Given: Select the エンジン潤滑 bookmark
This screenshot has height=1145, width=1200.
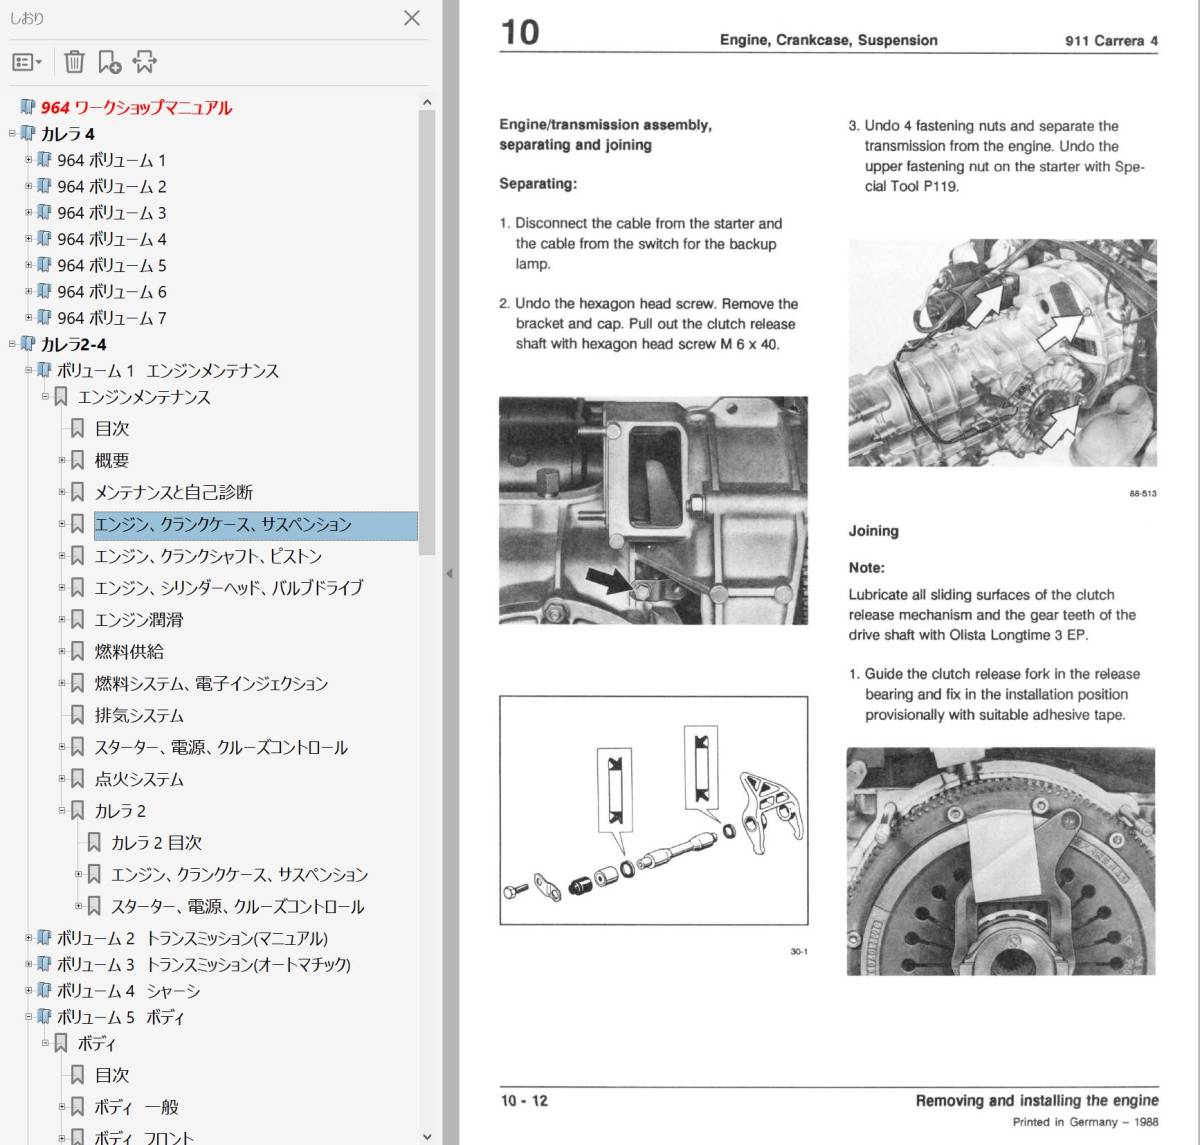Looking at the screenshot, I should [139, 620].
